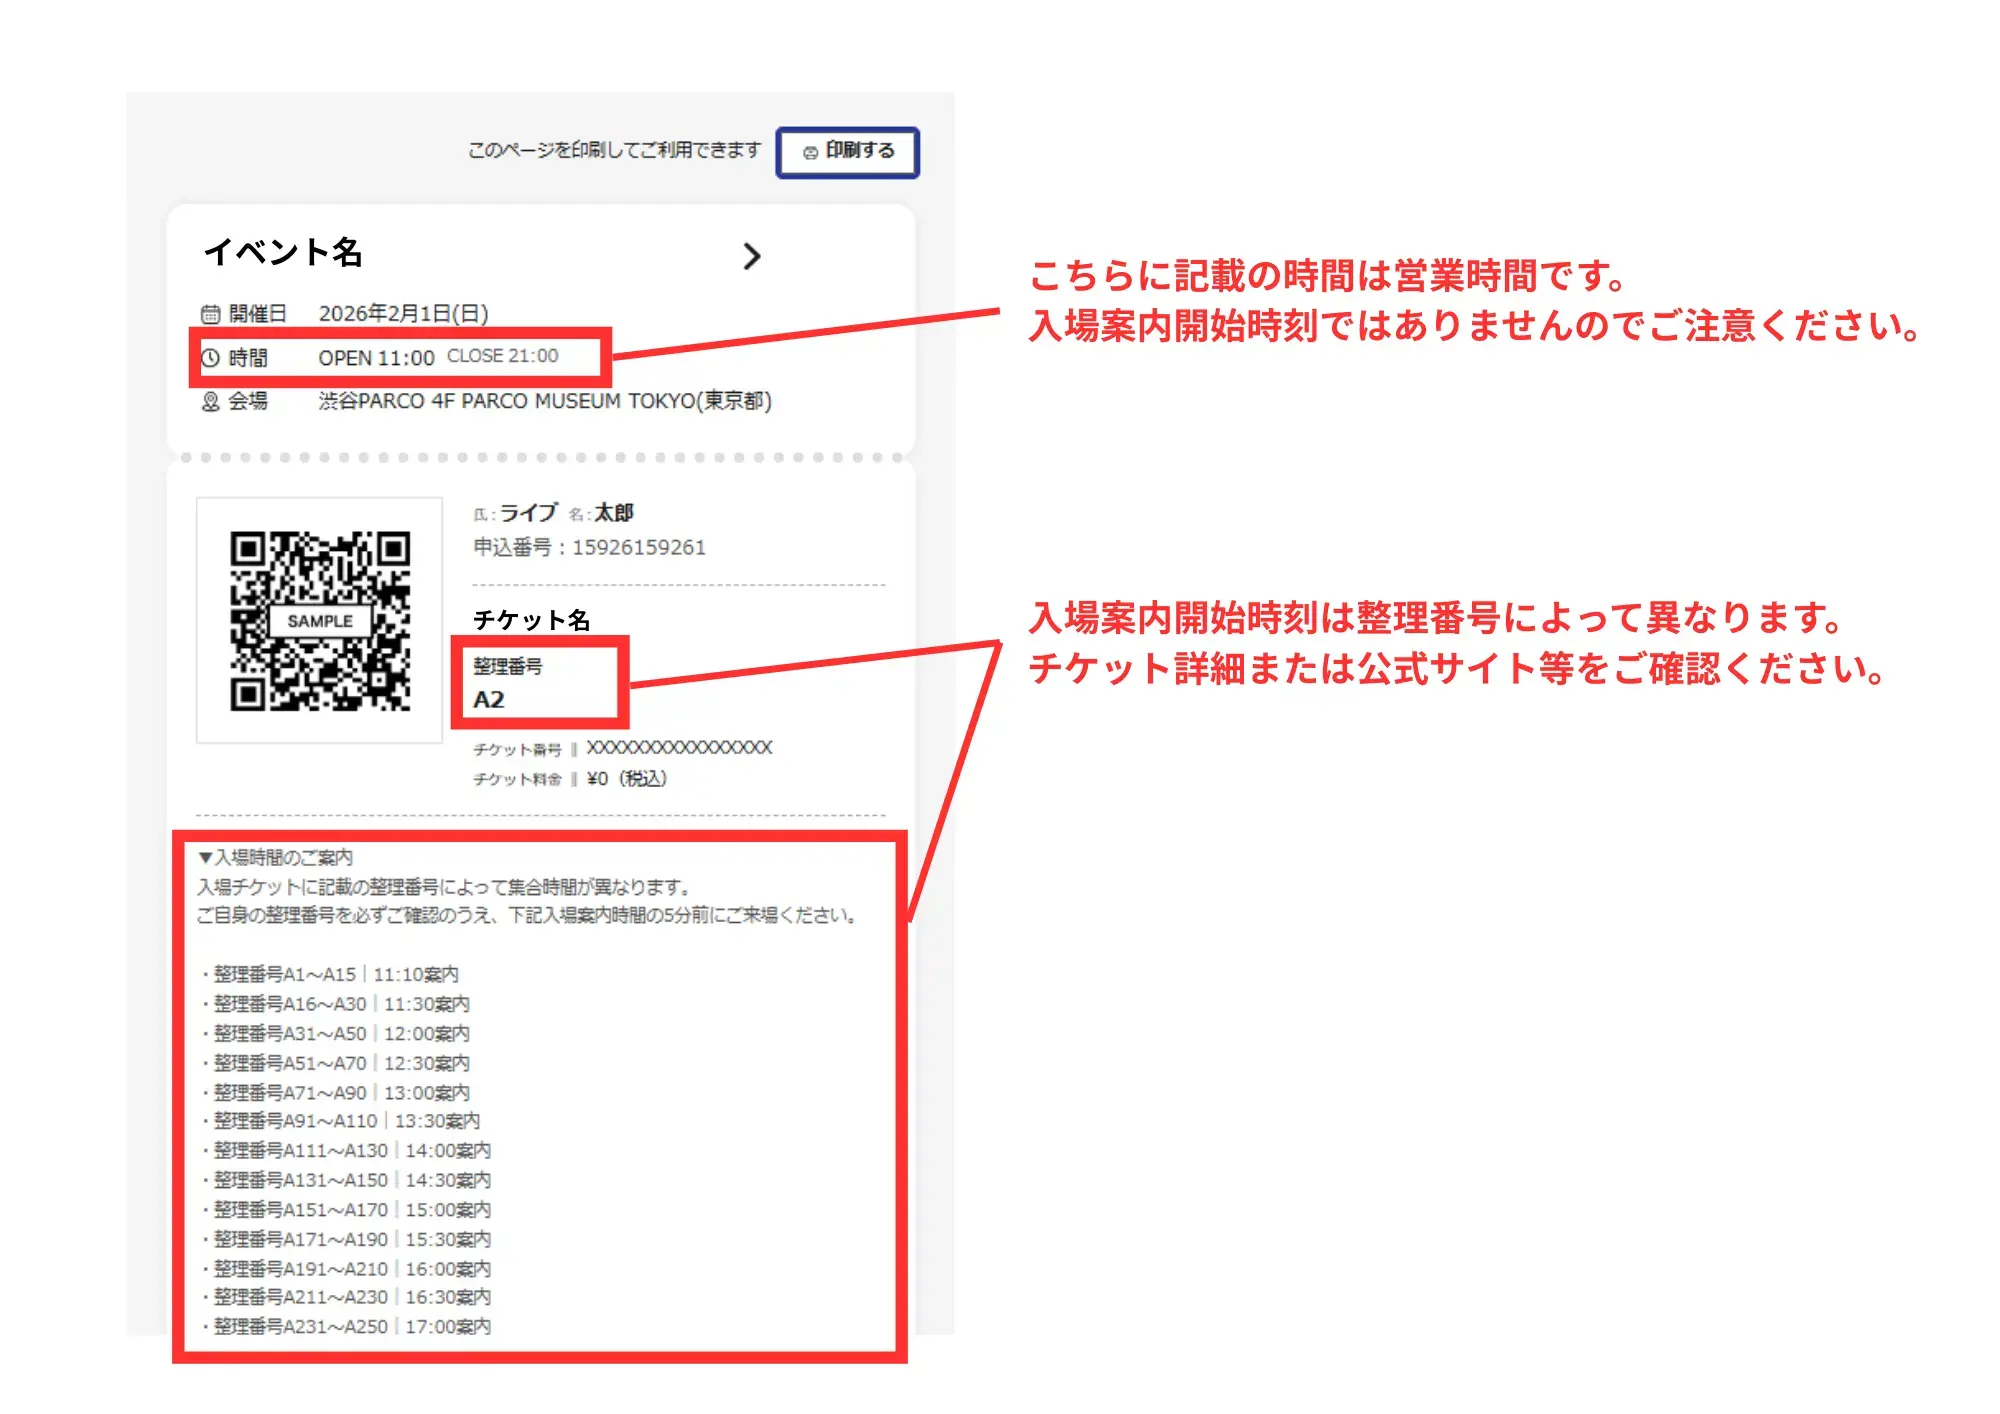
Task: Click the 印刷する print button
Action: pos(848,152)
